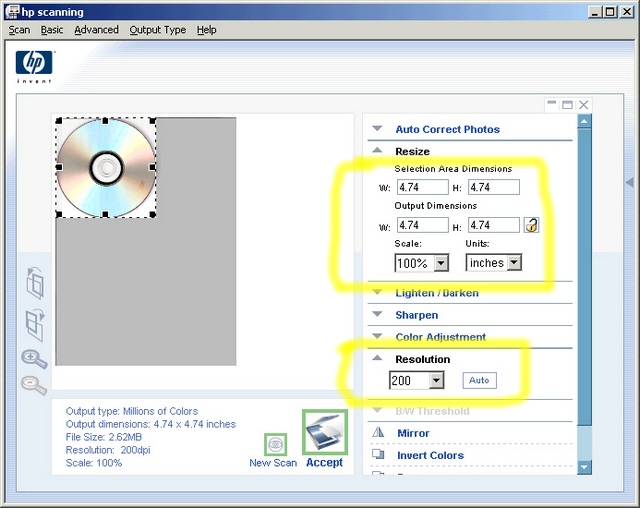Screen dimensions: 640x508
Task: Click the selection's top-left corner handle
Action: pyautogui.click(x=59, y=121)
